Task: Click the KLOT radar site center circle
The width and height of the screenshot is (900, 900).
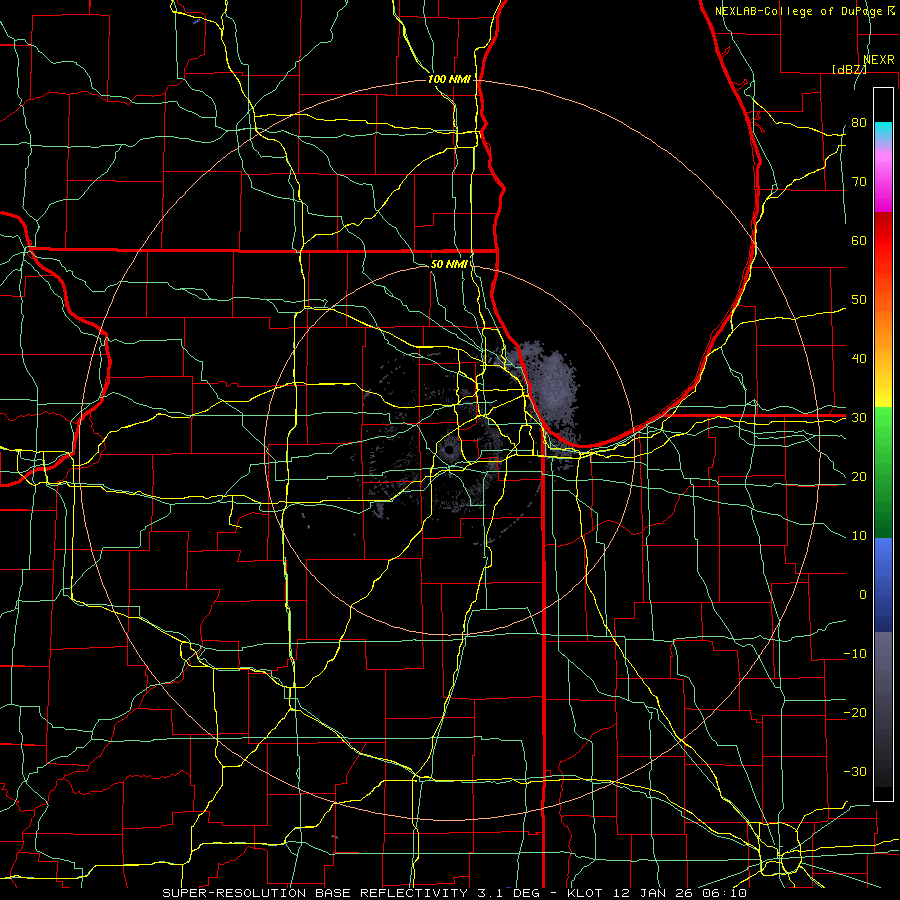Action: tap(448, 450)
